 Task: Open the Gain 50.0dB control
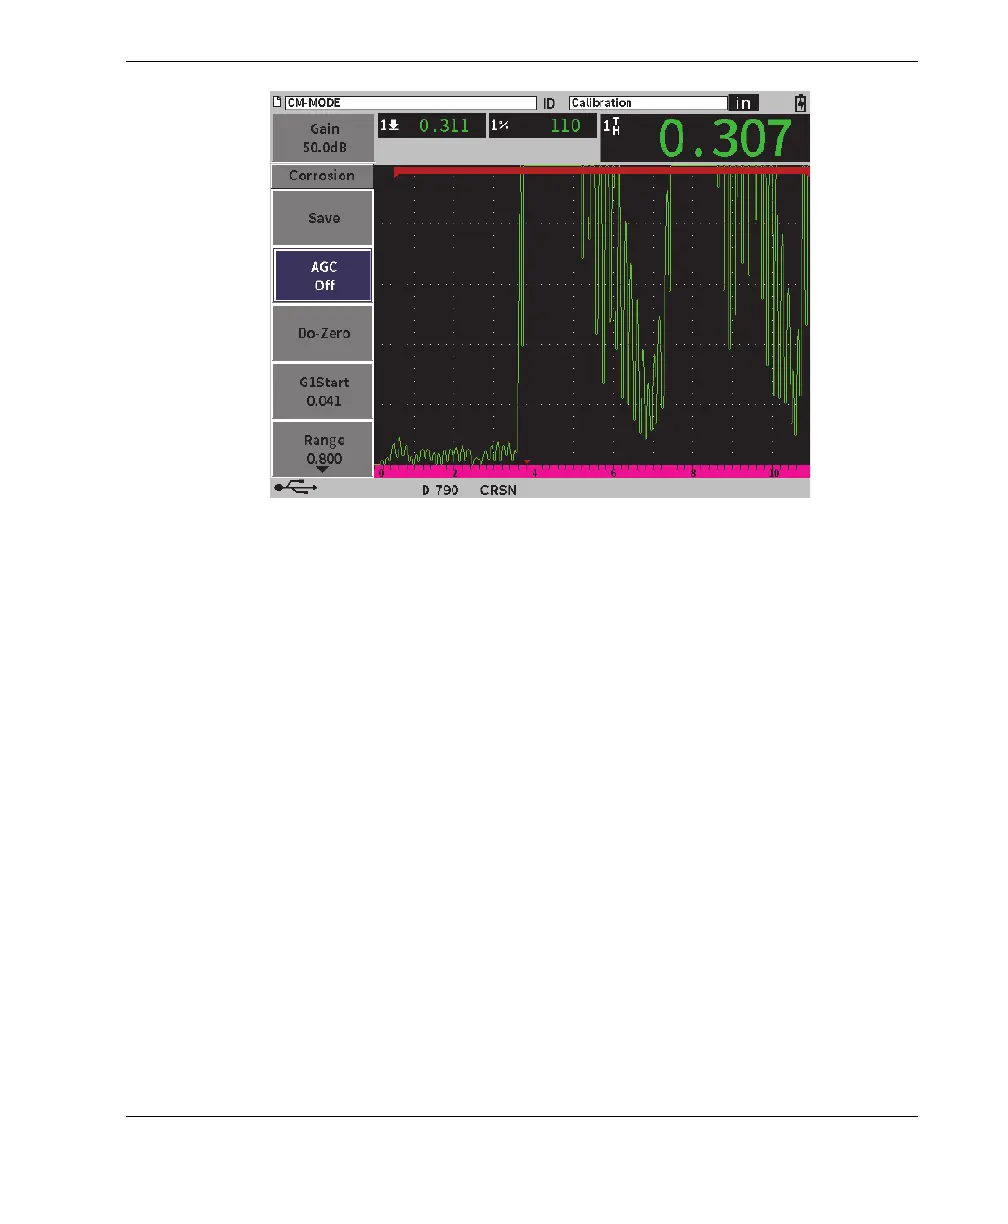tap(322, 137)
